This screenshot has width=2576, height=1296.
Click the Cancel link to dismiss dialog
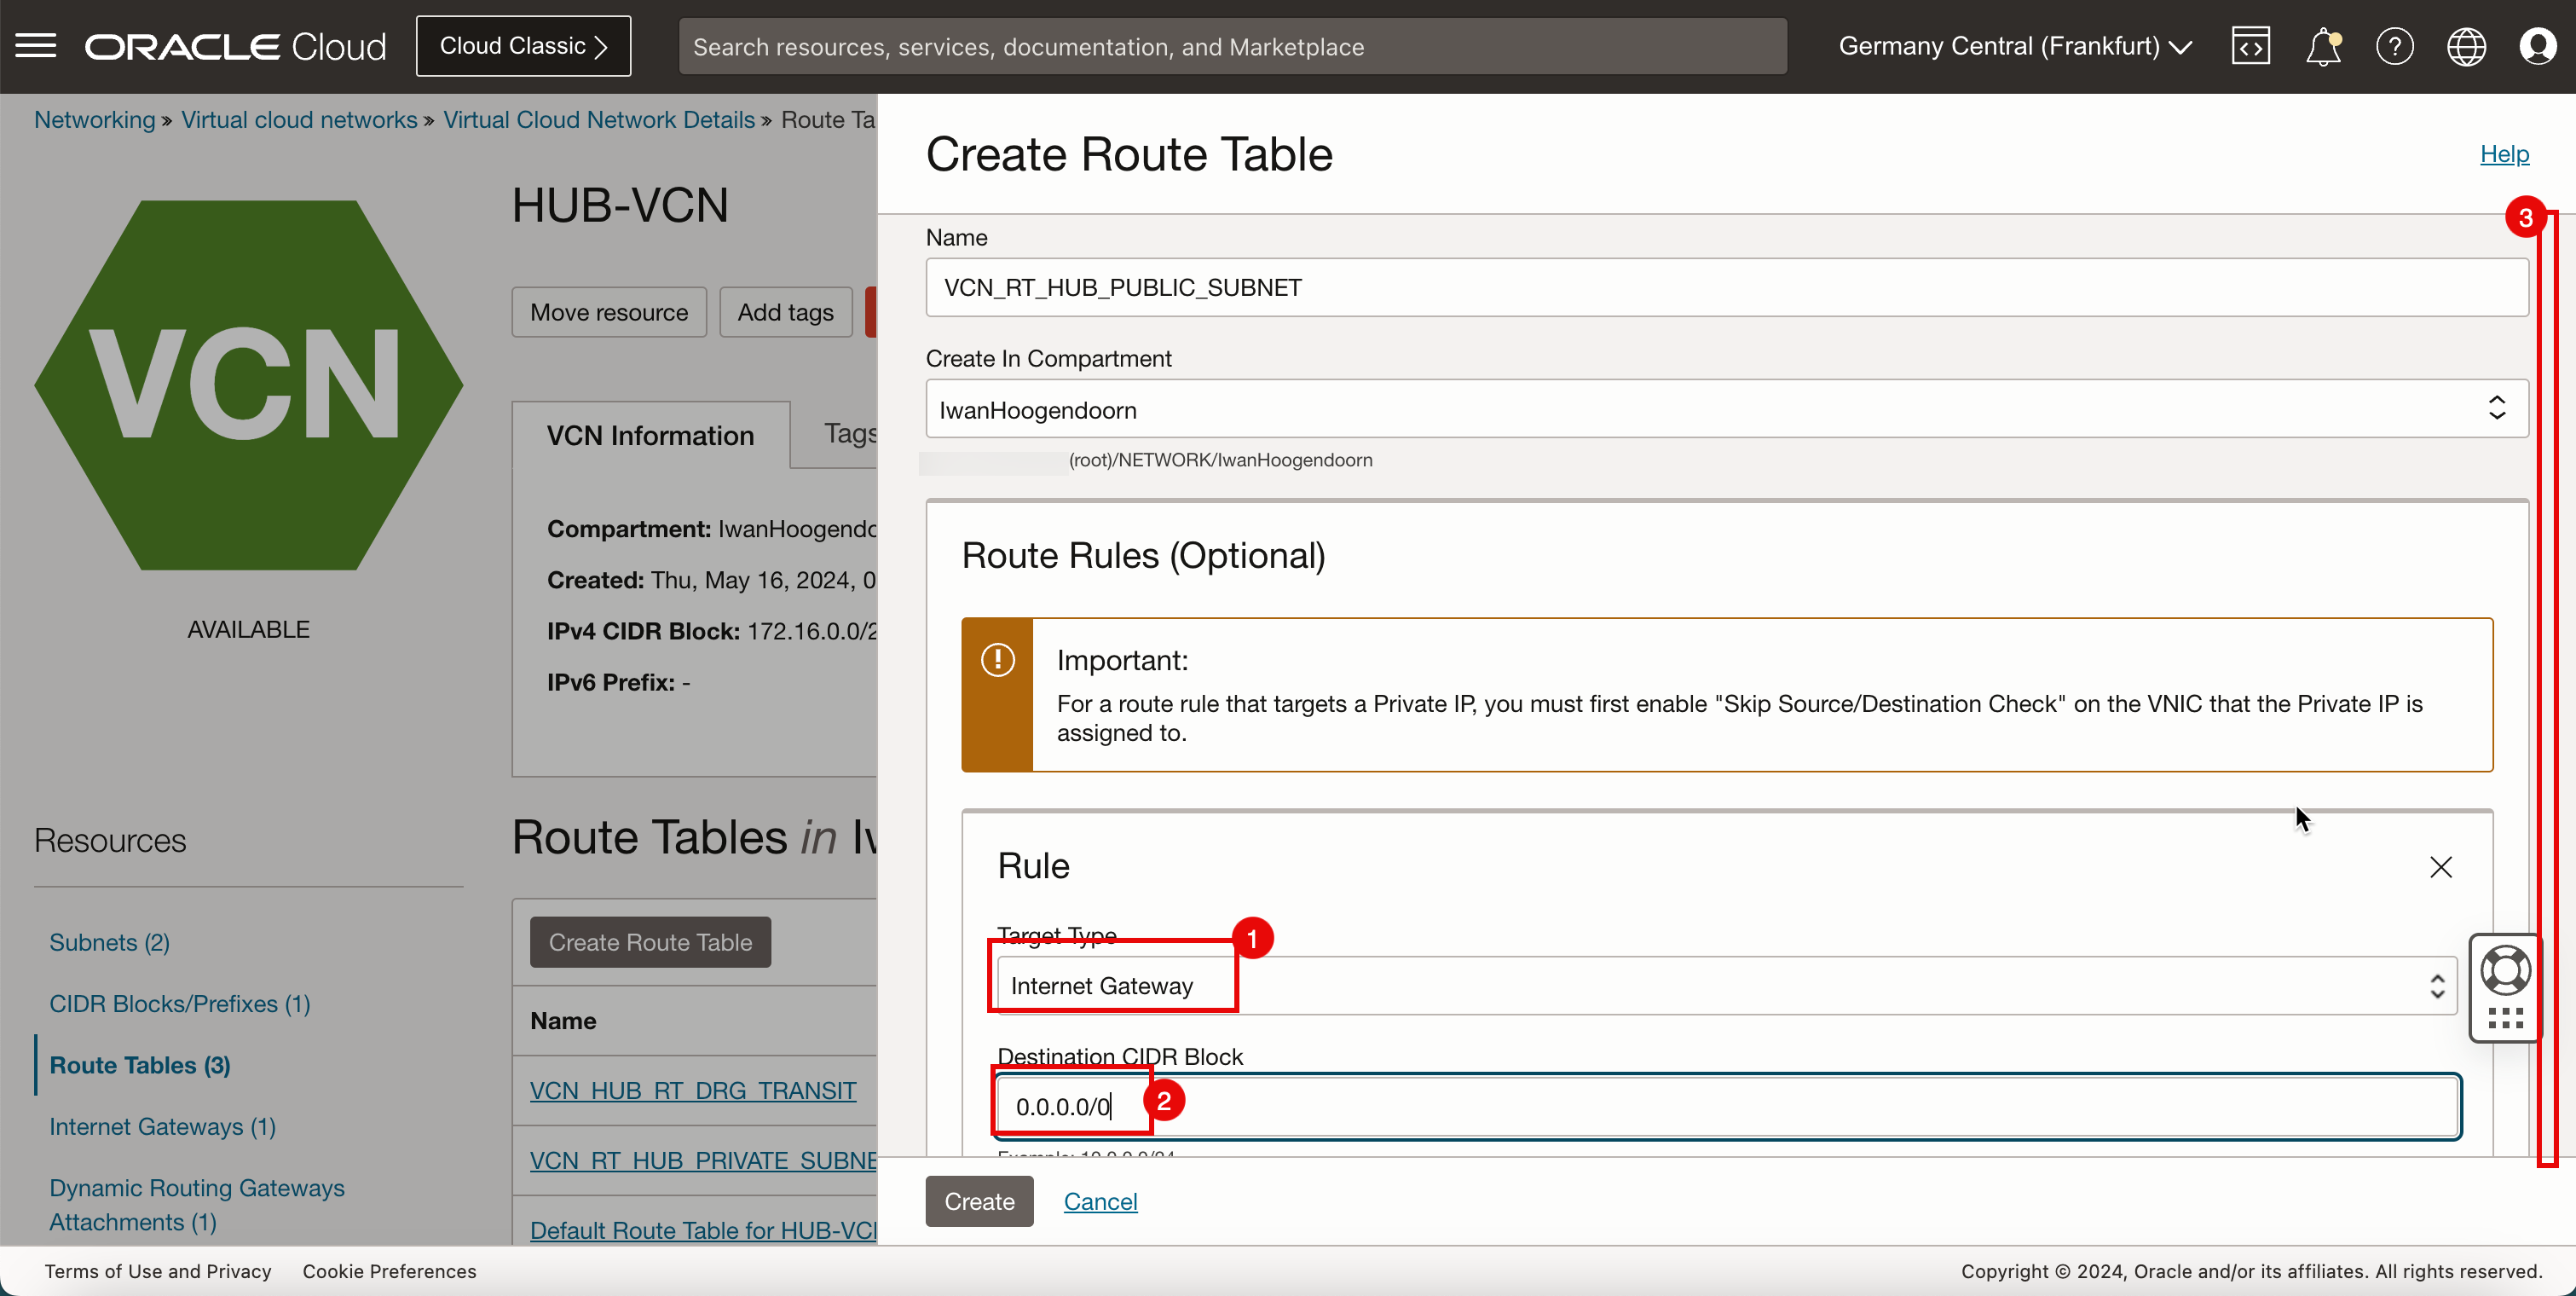pos(1100,1201)
